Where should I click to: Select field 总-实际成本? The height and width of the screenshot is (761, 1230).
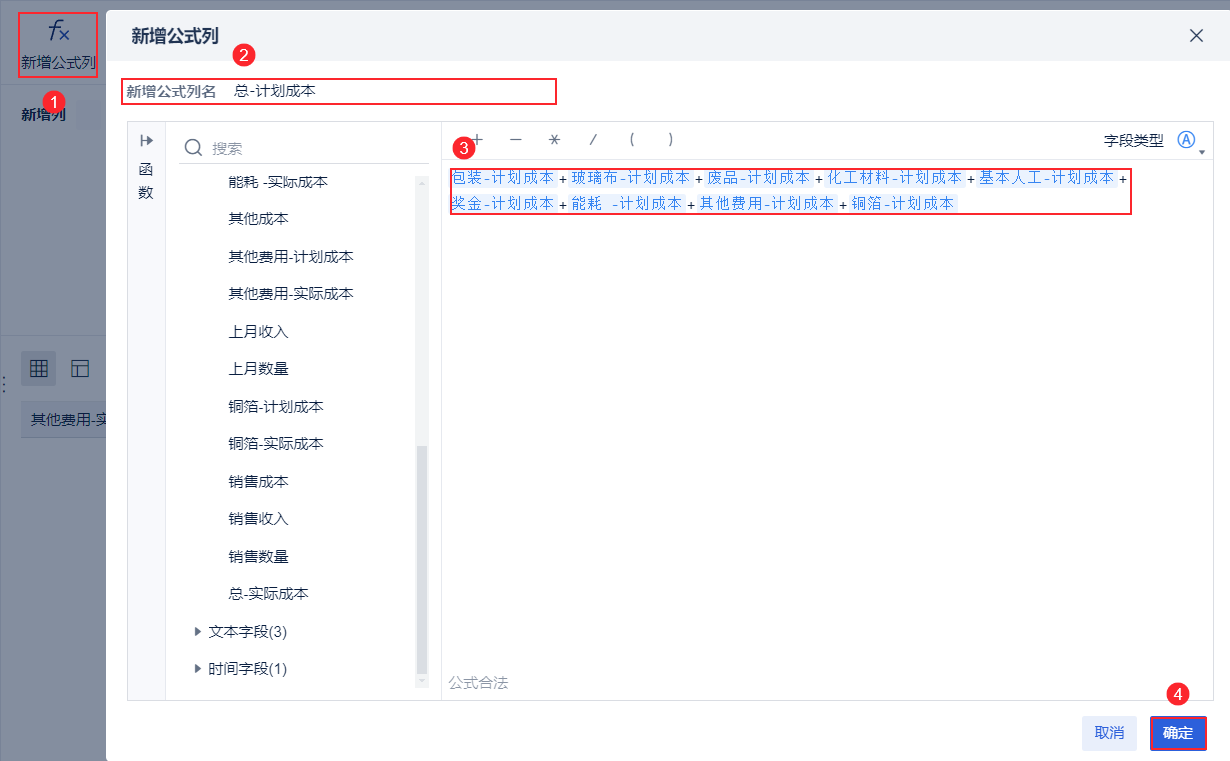point(268,594)
